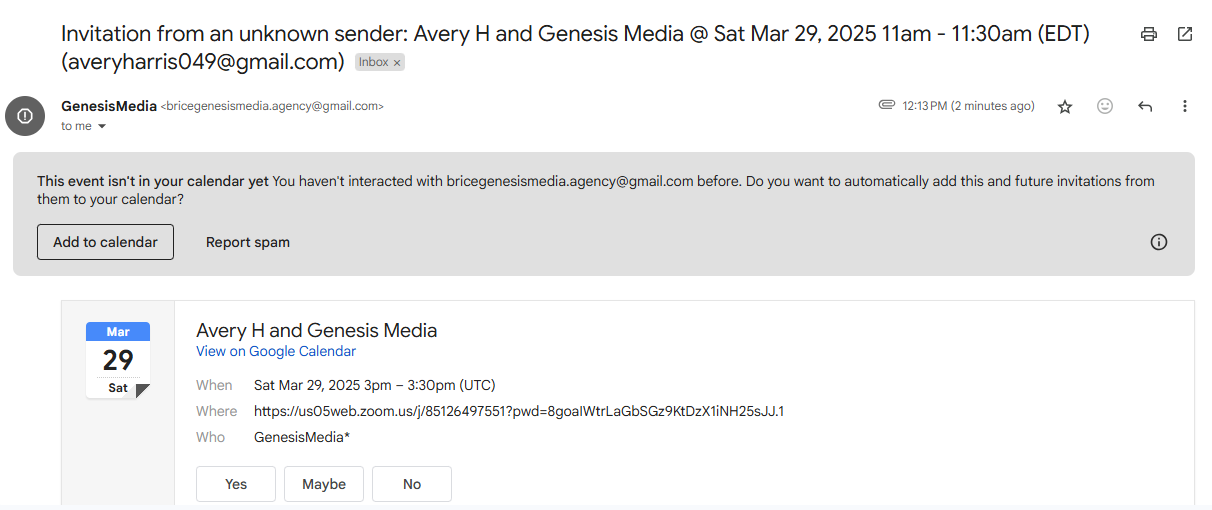Viewport: 1212px width, 510px height.
Task: Respond Maybe to the invitation
Action: 324,484
